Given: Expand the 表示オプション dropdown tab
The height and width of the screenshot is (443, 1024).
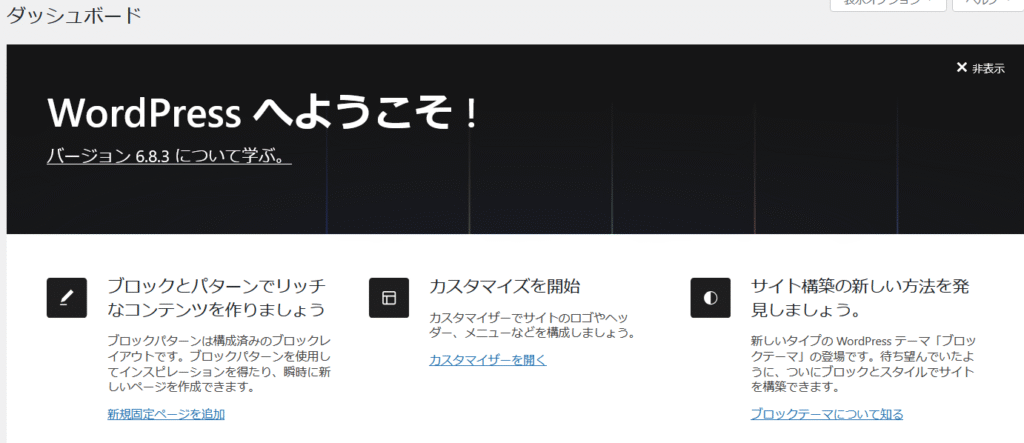Looking at the screenshot, I should click(888, 4).
